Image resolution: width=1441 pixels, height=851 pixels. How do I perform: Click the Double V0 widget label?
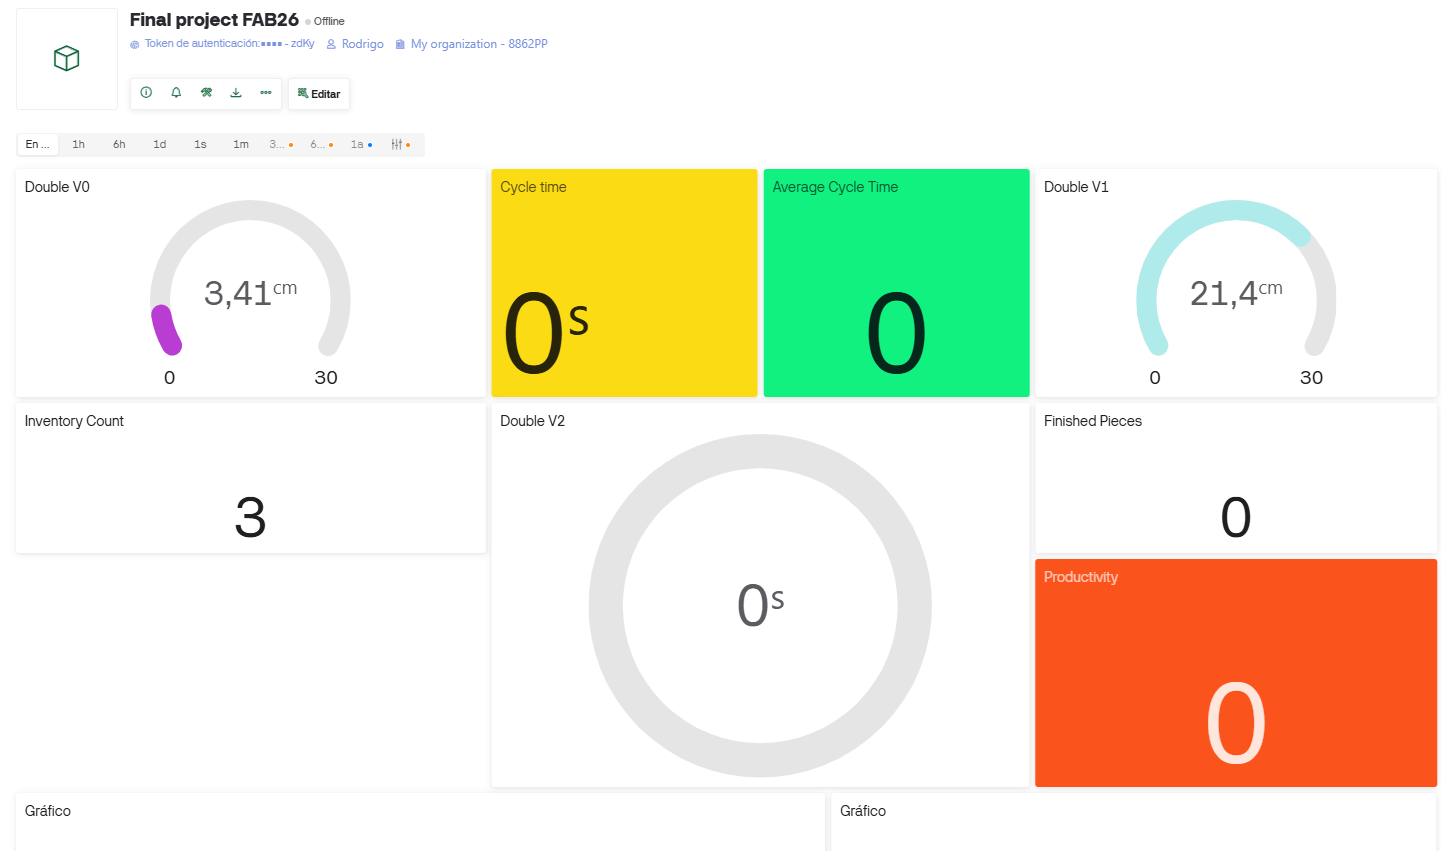(57, 187)
